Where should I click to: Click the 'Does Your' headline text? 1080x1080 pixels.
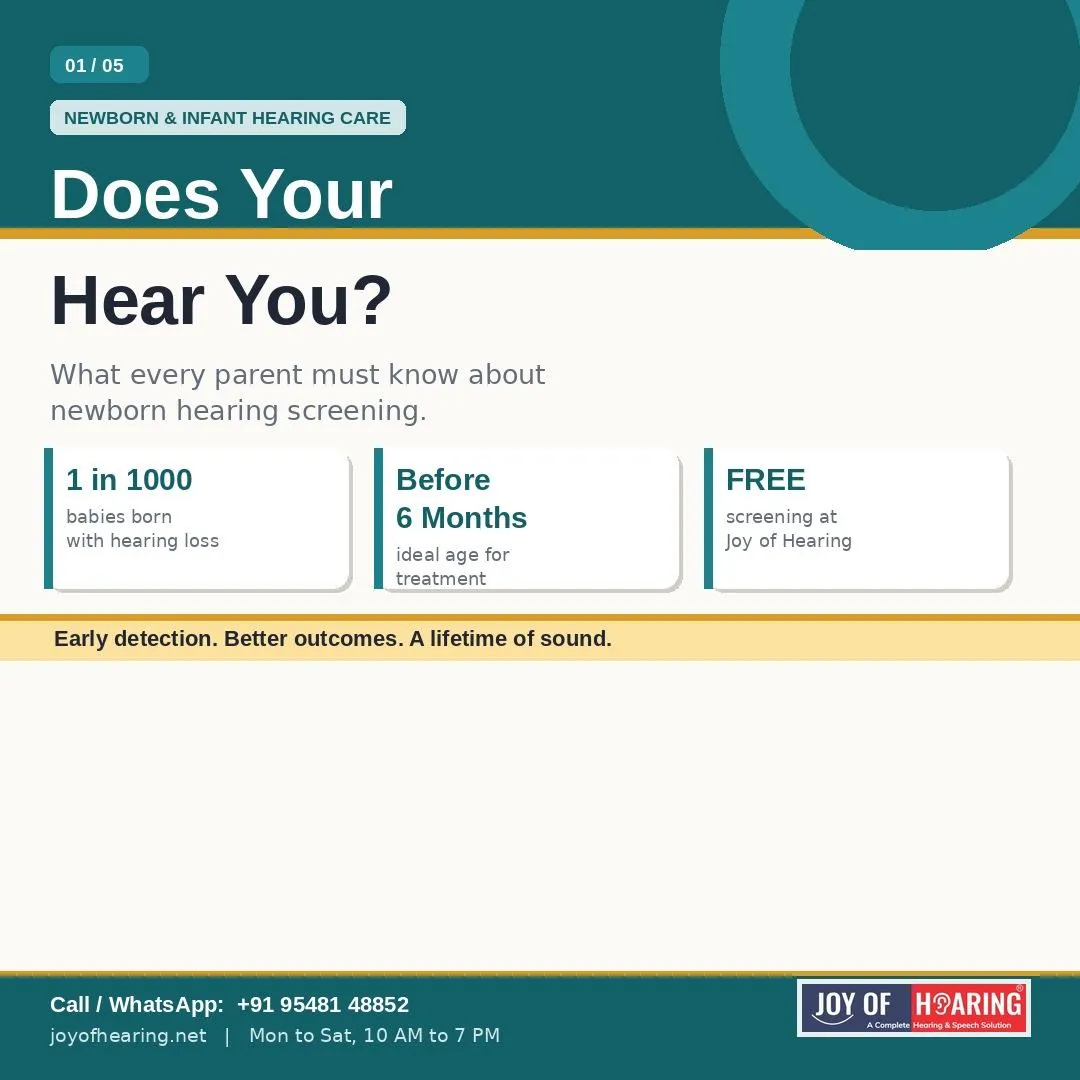[x=222, y=194]
